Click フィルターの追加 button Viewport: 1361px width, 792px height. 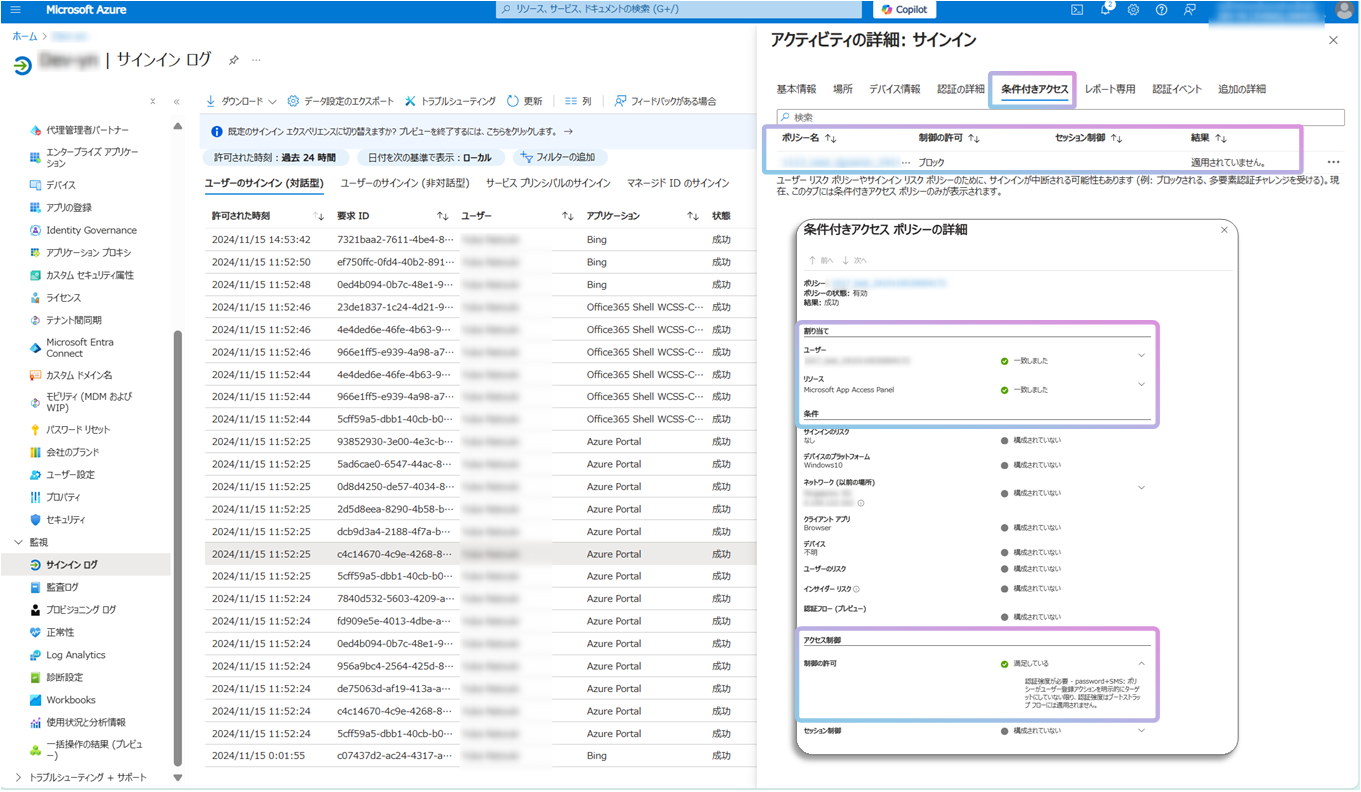(560, 157)
